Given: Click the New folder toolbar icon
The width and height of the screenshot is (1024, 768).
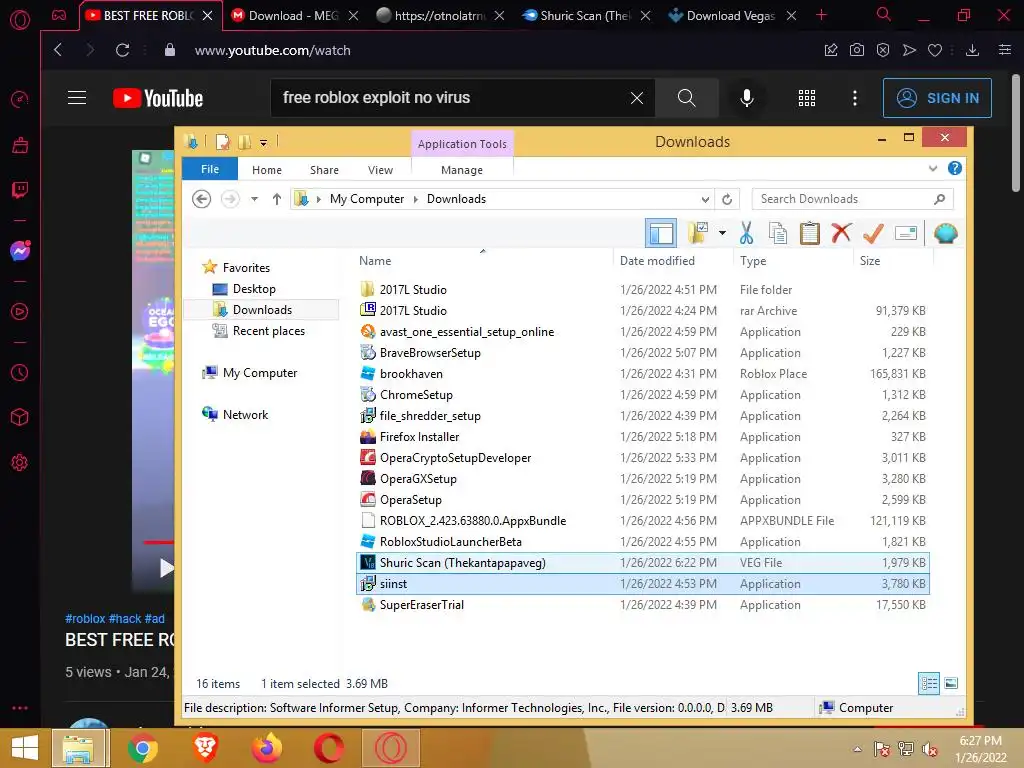Looking at the screenshot, I should pos(698,232).
